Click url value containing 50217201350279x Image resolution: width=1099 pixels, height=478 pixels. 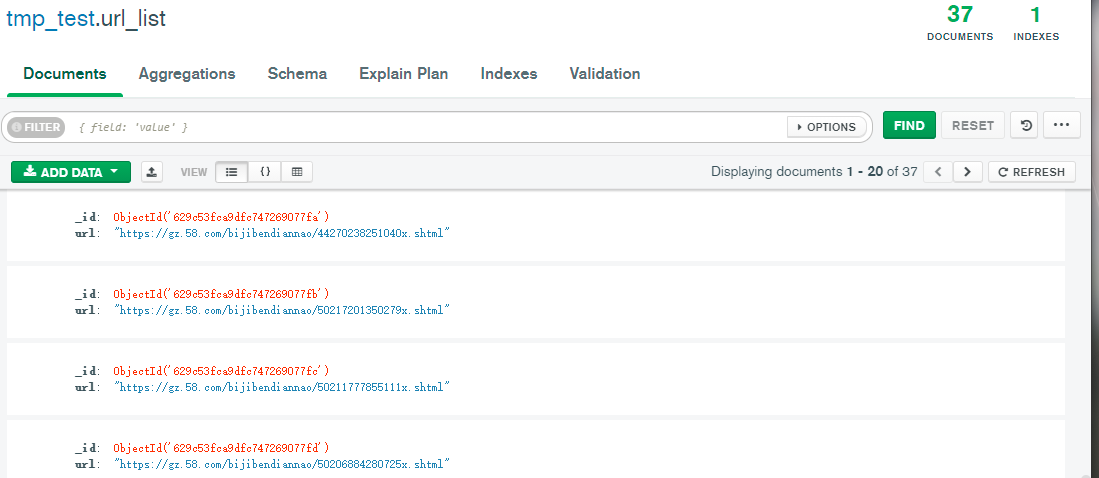click(281, 310)
